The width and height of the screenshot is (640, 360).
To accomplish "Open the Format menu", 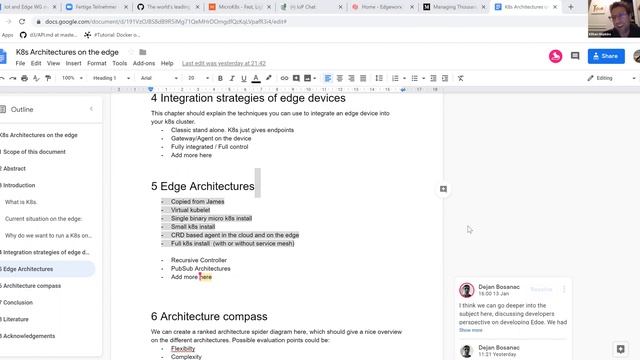I will coord(97,63).
